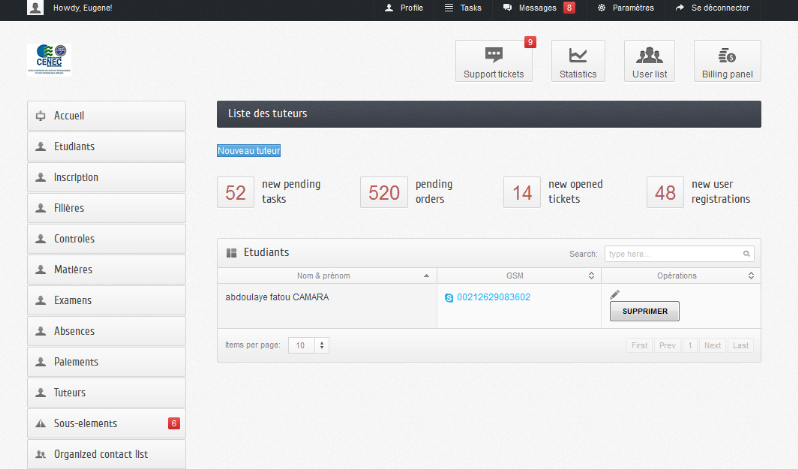This screenshot has width=798, height=469.
Task: Open Messages in the top bar
Action: click(x=538, y=7)
